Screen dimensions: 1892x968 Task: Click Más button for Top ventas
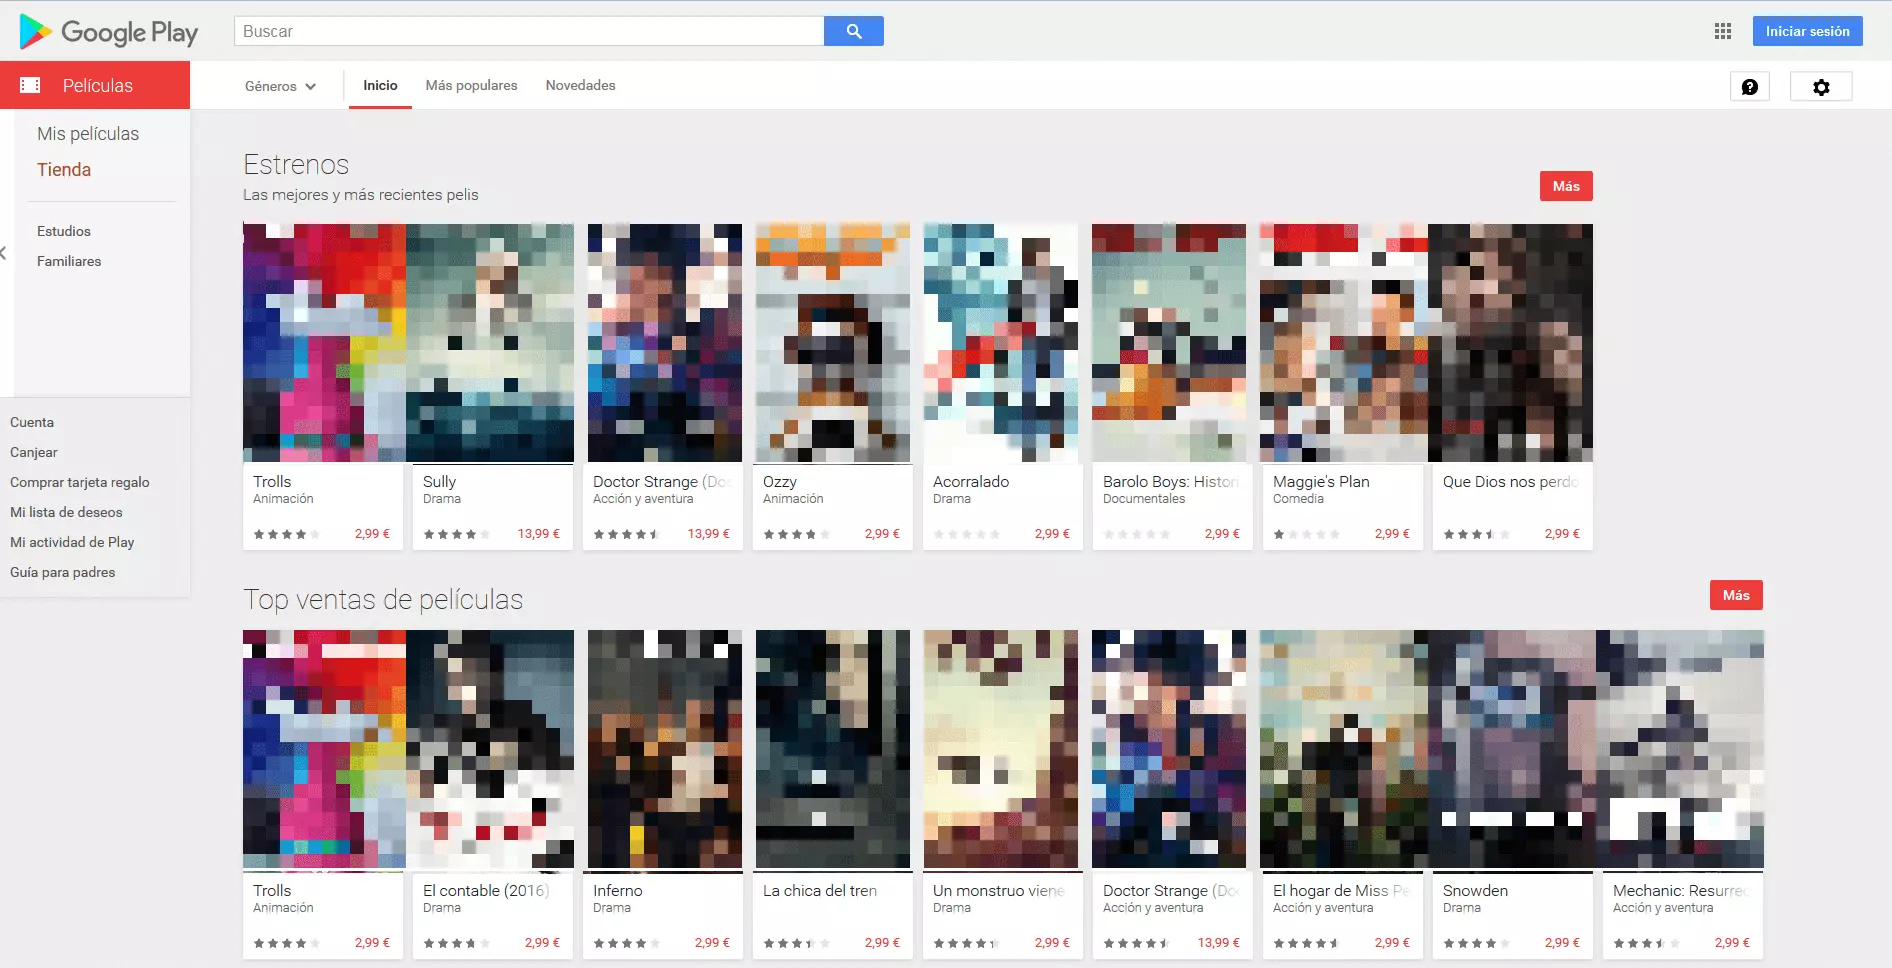pos(1736,595)
